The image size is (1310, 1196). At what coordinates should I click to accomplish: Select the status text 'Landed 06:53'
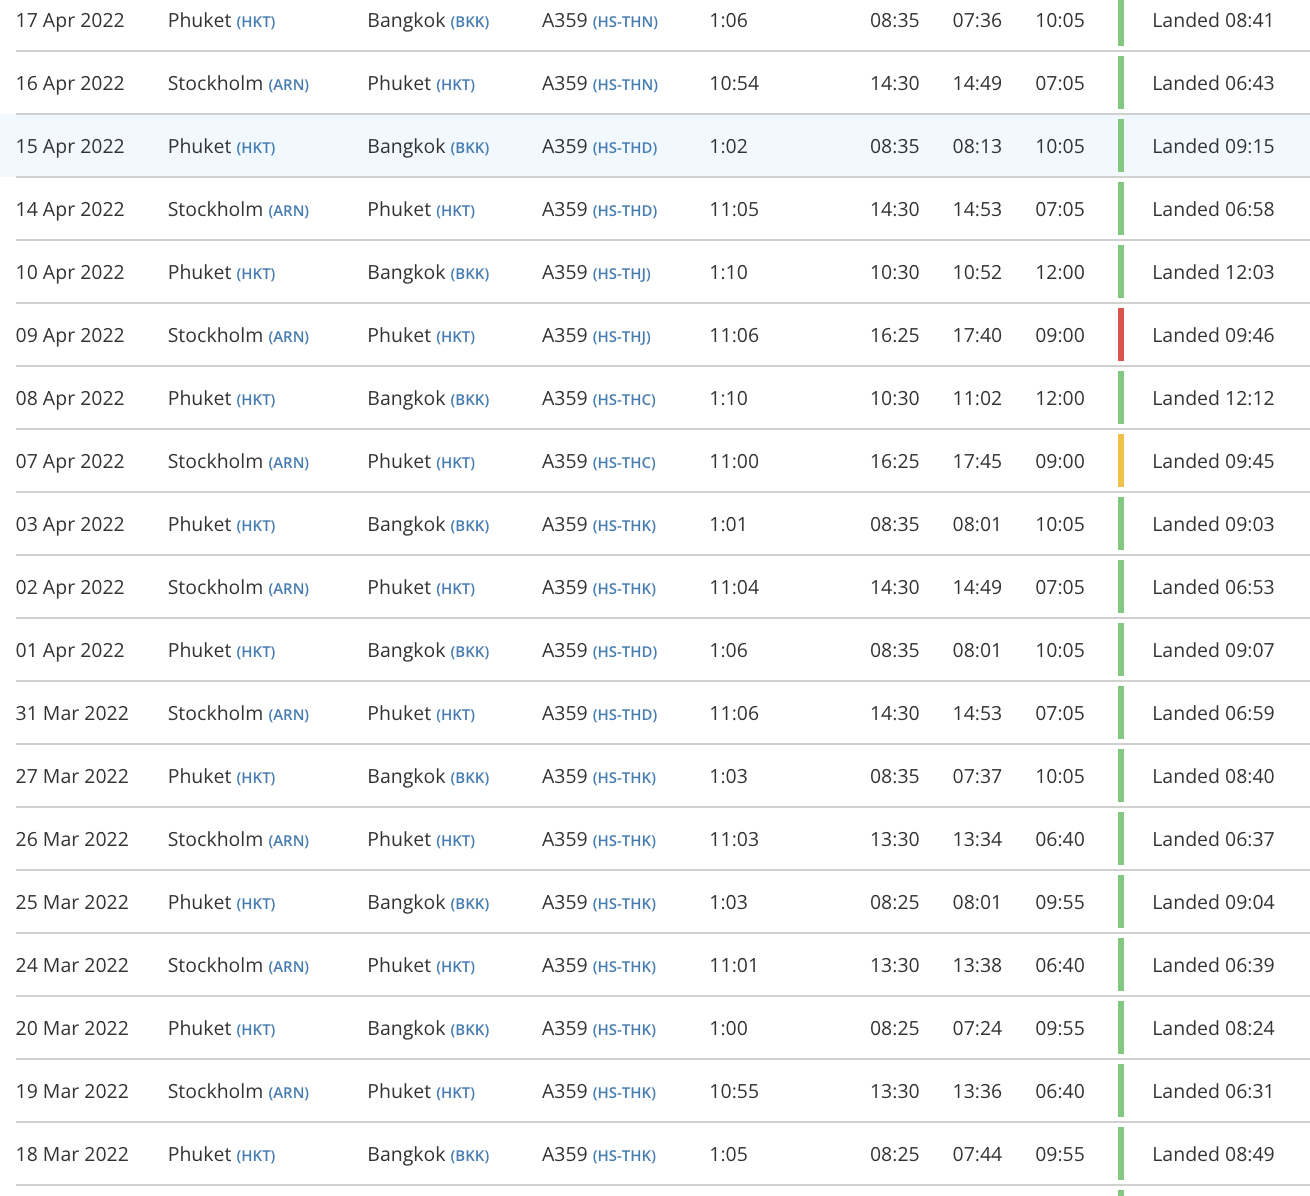1213,587
